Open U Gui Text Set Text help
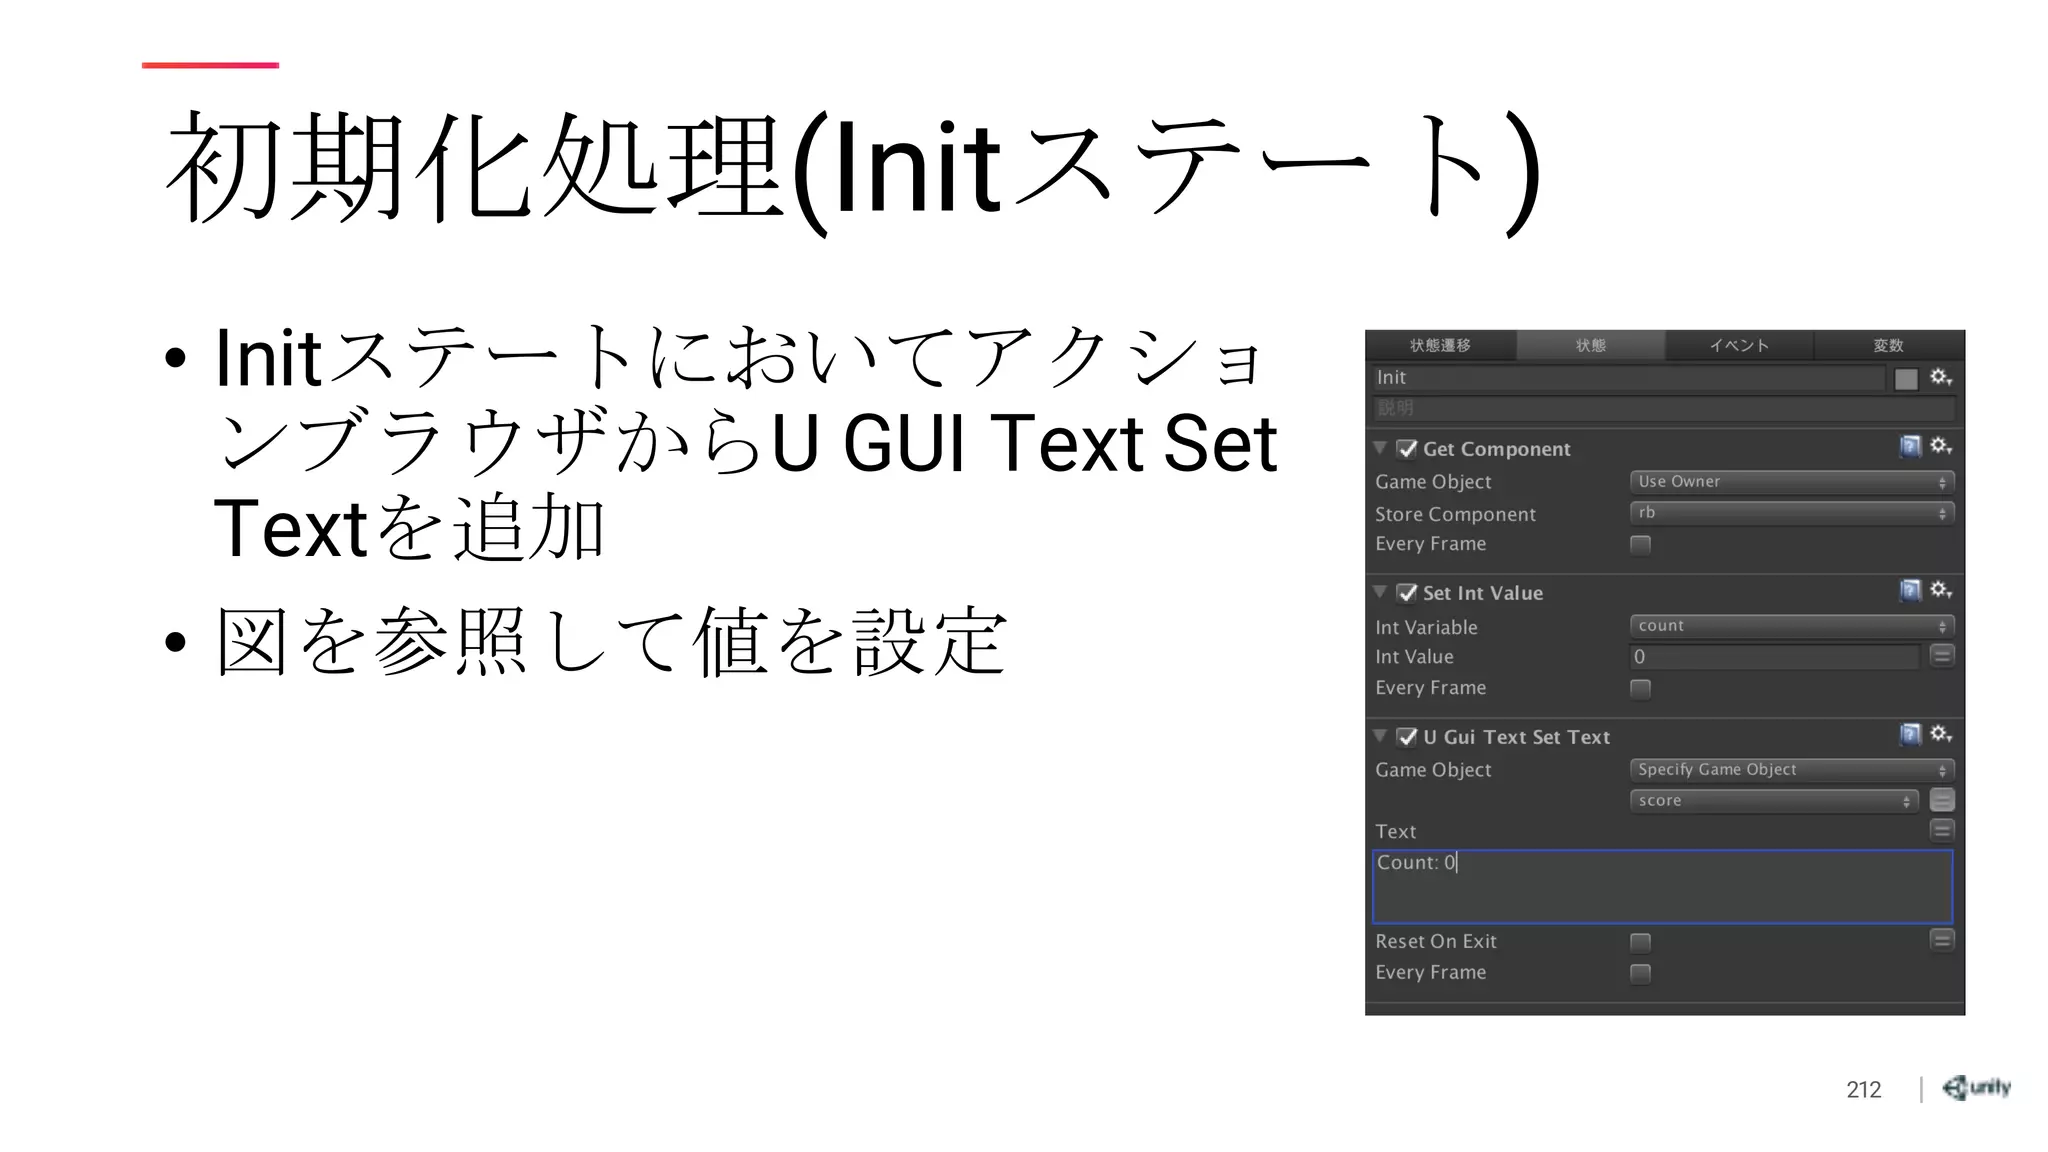The height and width of the screenshot is (1152, 2048). tap(1910, 735)
